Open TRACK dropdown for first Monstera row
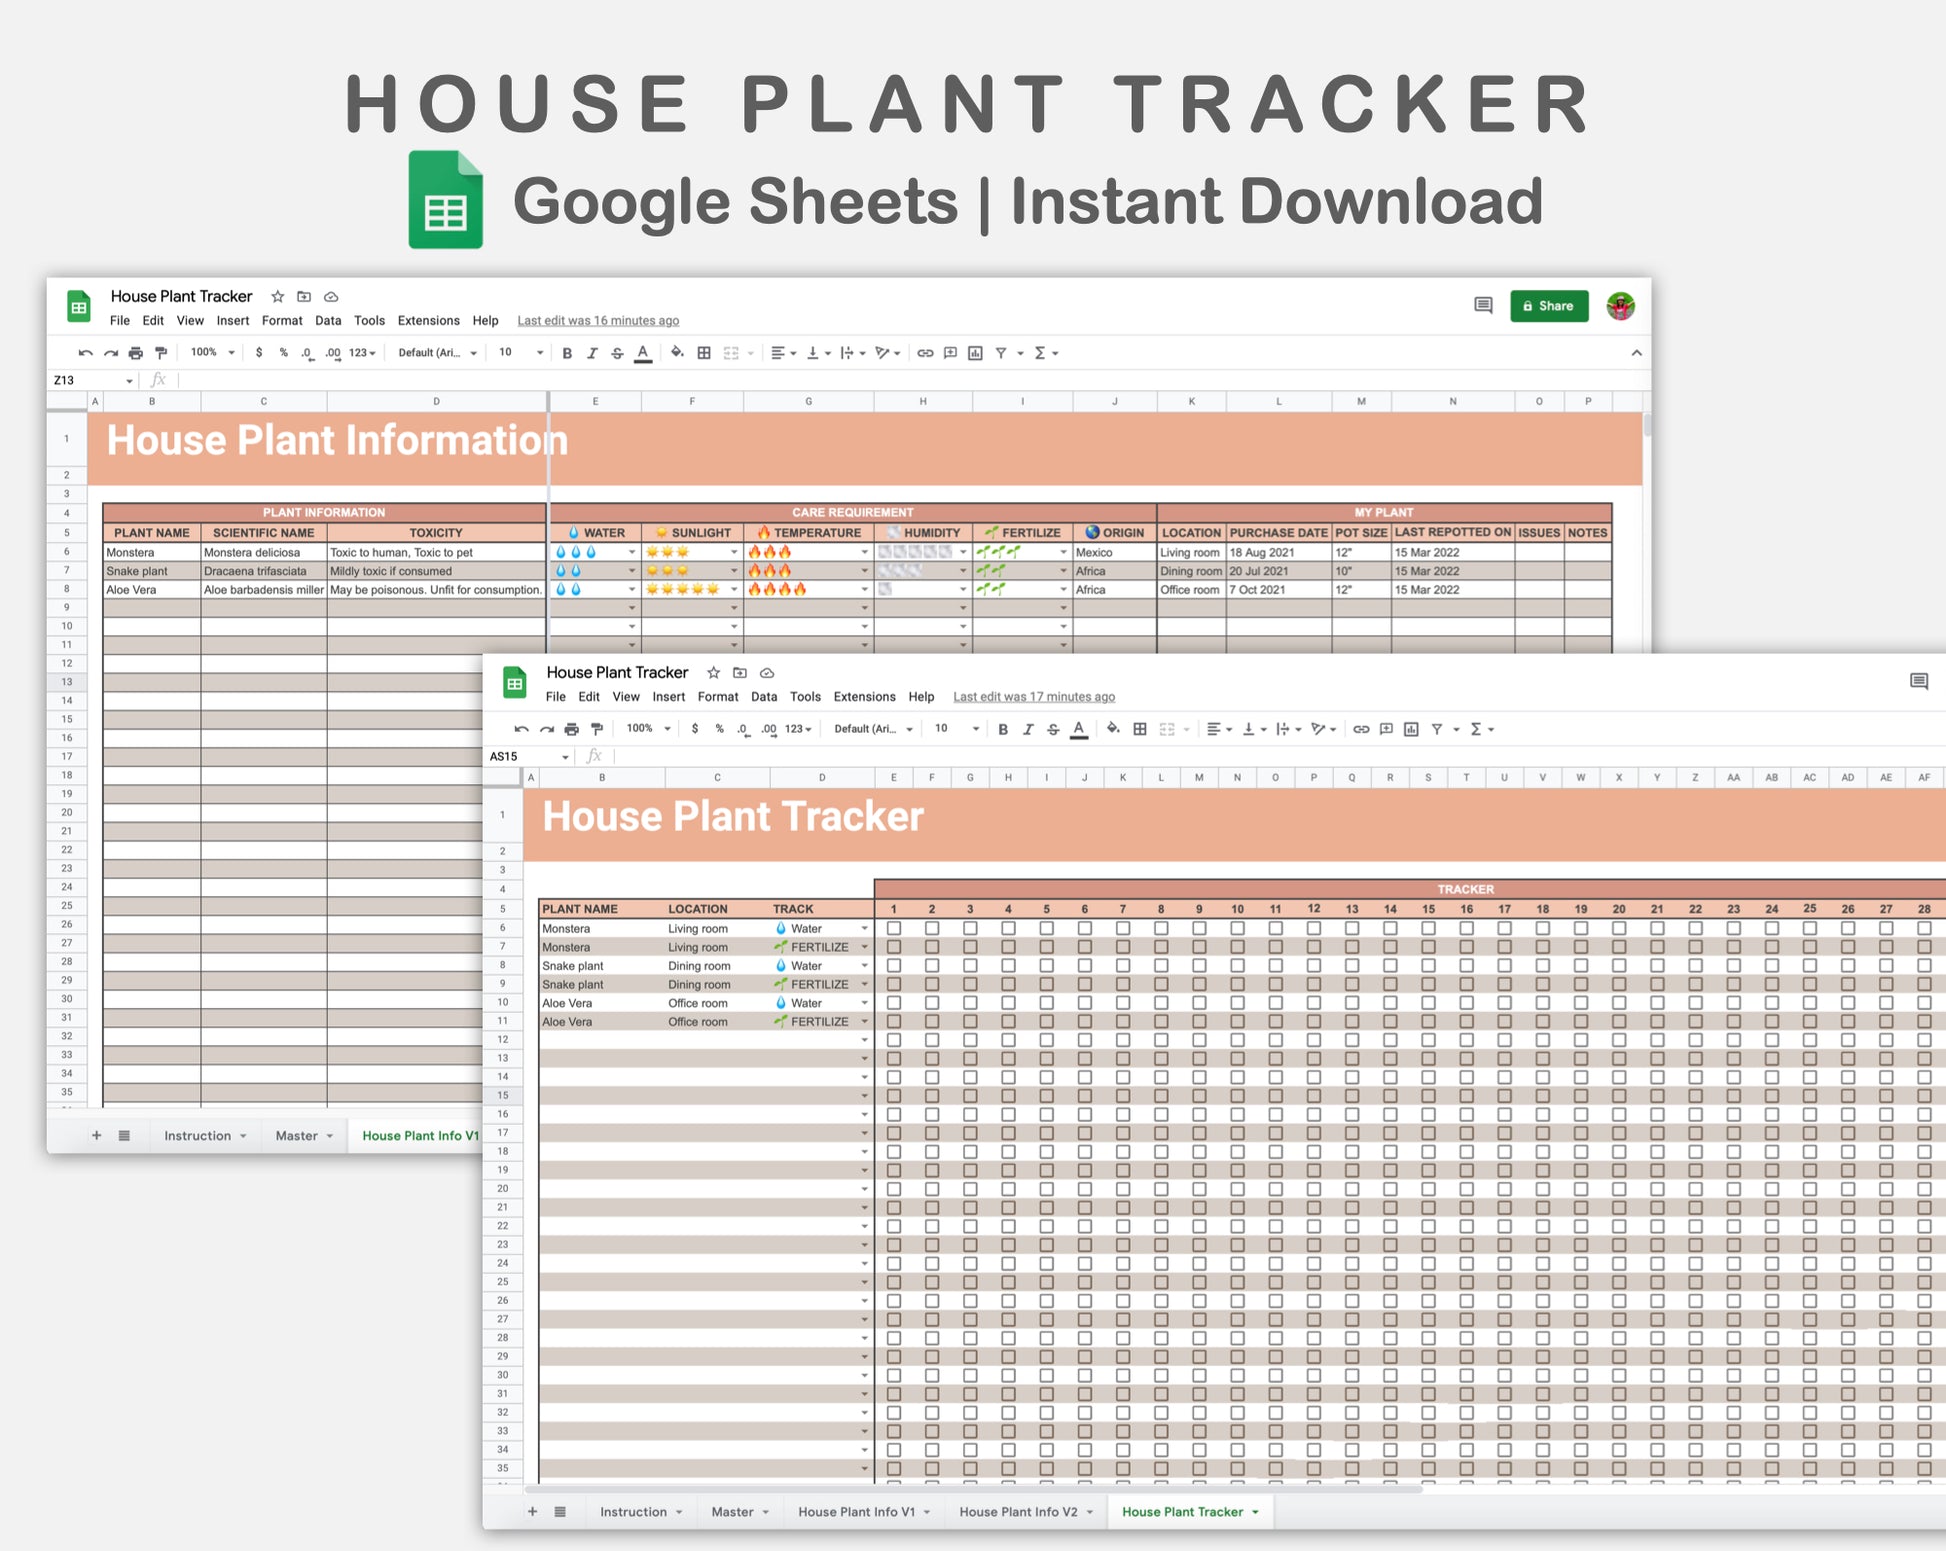The width and height of the screenshot is (1946, 1551). coord(865,928)
